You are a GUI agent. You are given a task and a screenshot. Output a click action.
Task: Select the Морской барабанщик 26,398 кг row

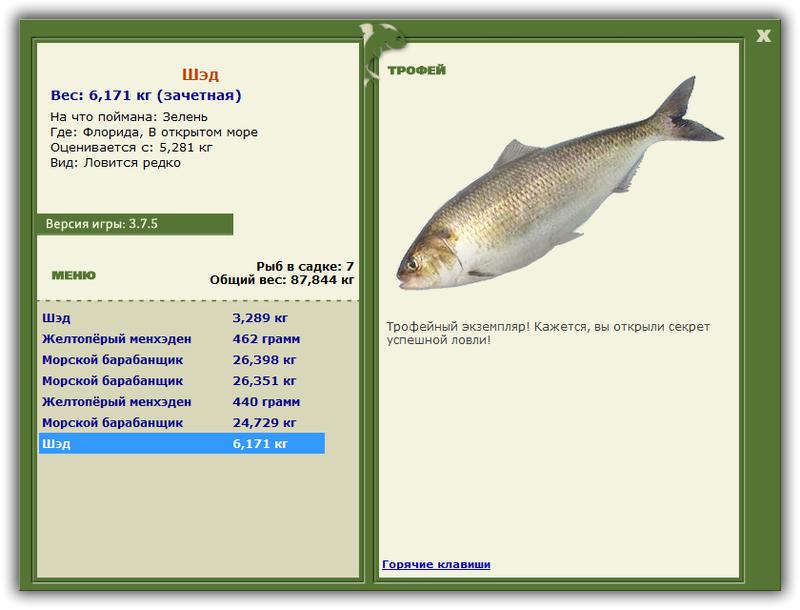(x=182, y=360)
